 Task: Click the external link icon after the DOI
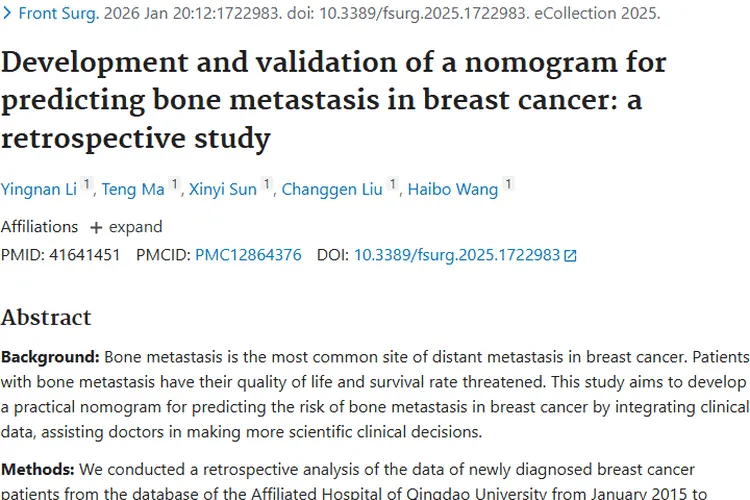click(x=571, y=255)
